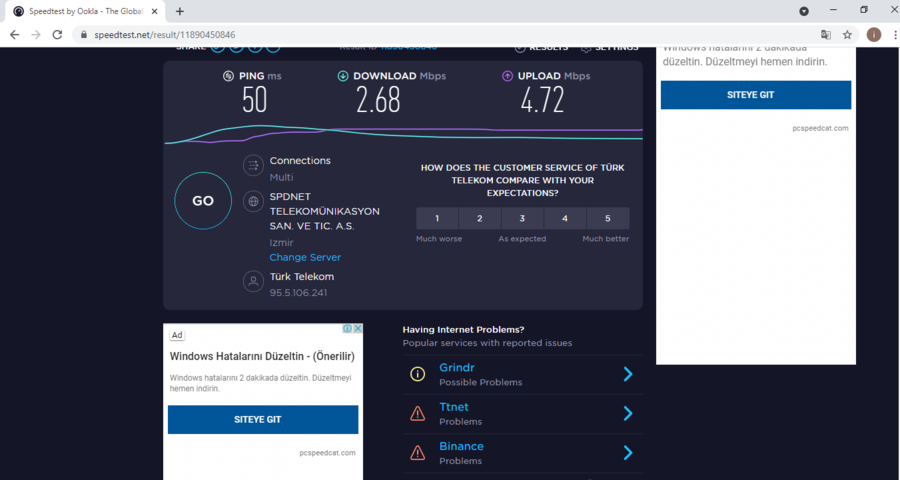Expand the Grindr row chevron

tap(628, 374)
